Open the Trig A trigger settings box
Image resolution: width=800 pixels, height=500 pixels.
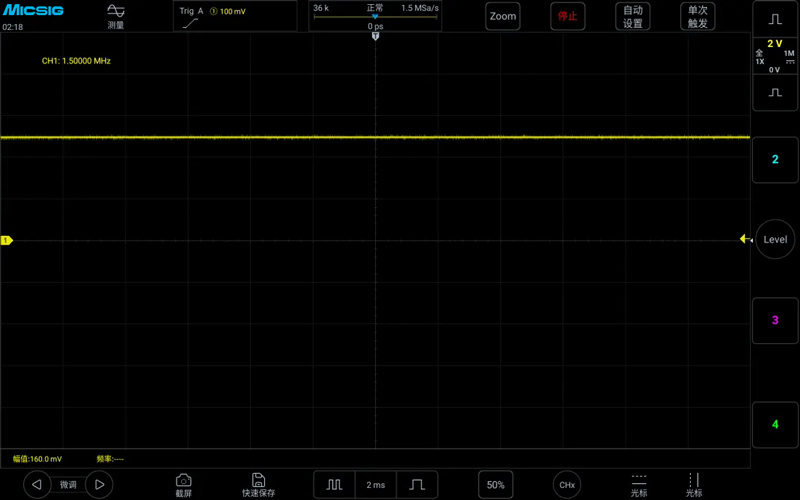click(x=235, y=16)
